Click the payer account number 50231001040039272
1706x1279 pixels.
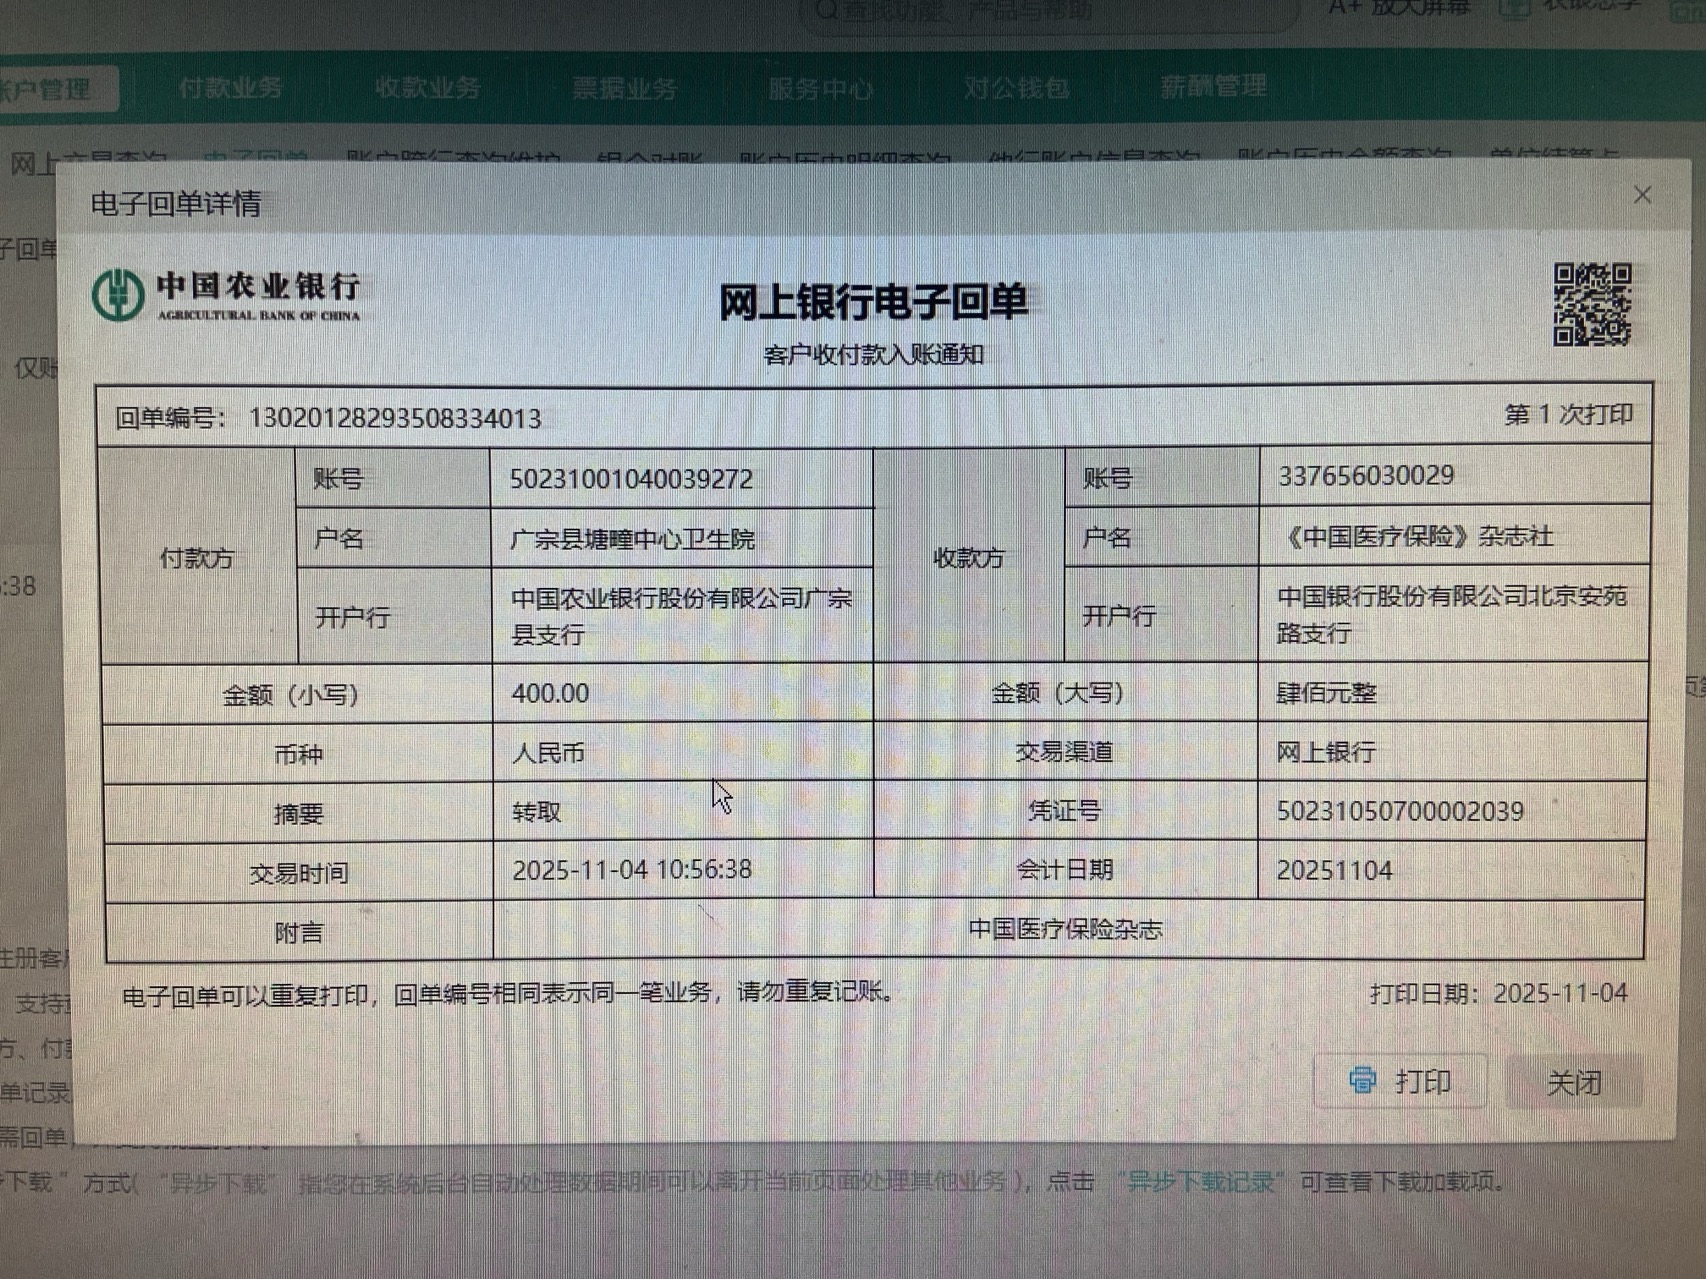(631, 479)
